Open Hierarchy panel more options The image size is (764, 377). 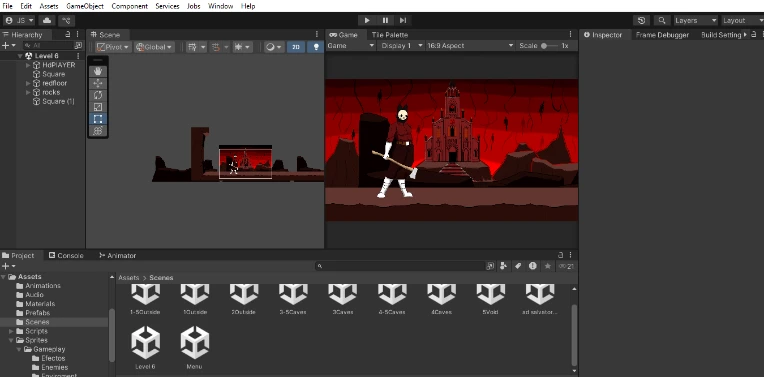77,35
